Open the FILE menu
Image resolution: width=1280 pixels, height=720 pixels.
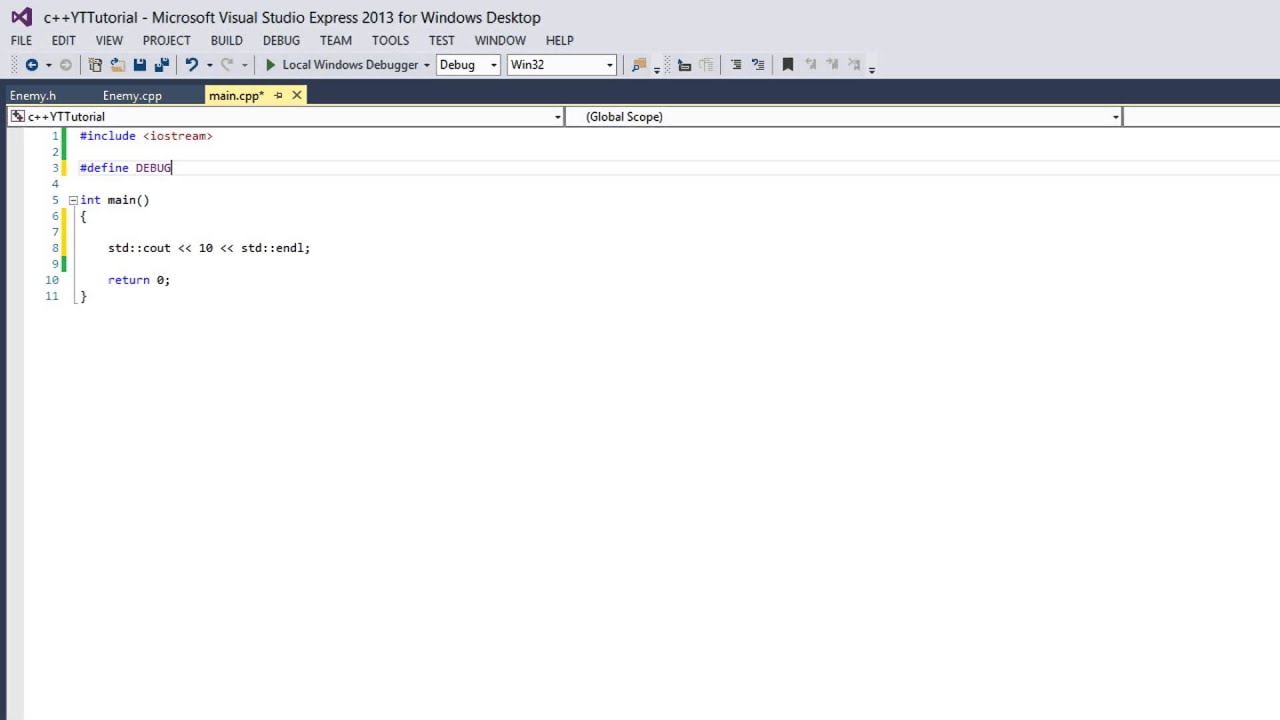click(x=21, y=41)
